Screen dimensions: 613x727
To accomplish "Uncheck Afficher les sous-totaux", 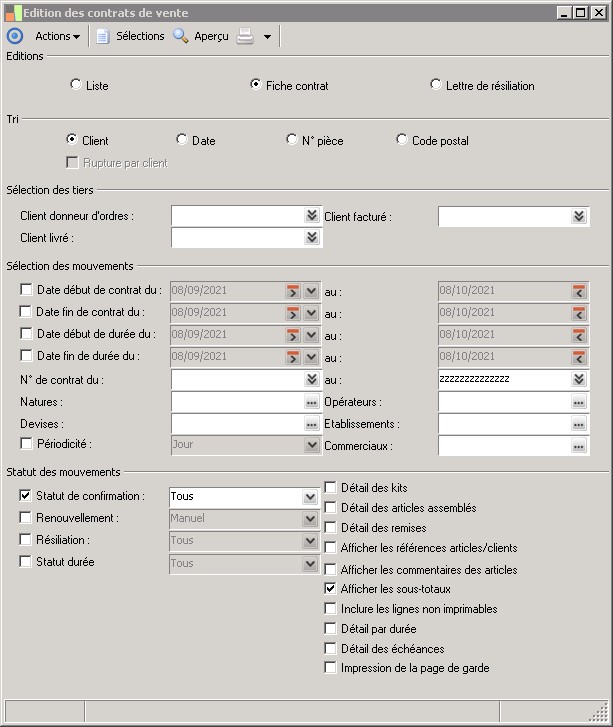I will [331, 589].
